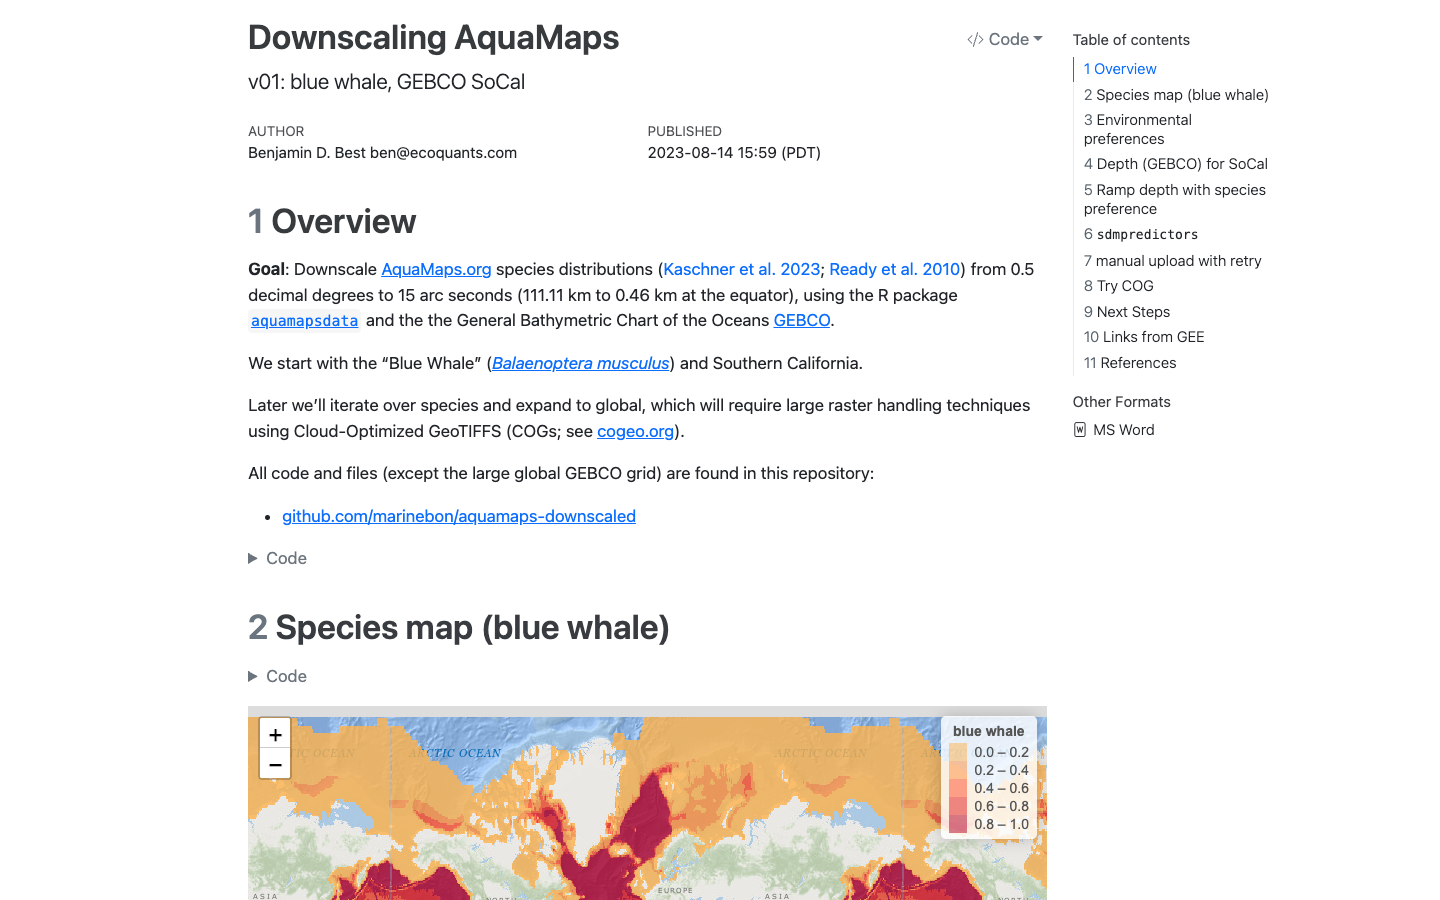The image size is (1440, 900).
Task: Open 5 Ramp depth with species preference
Action: pyautogui.click(x=1175, y=199)
